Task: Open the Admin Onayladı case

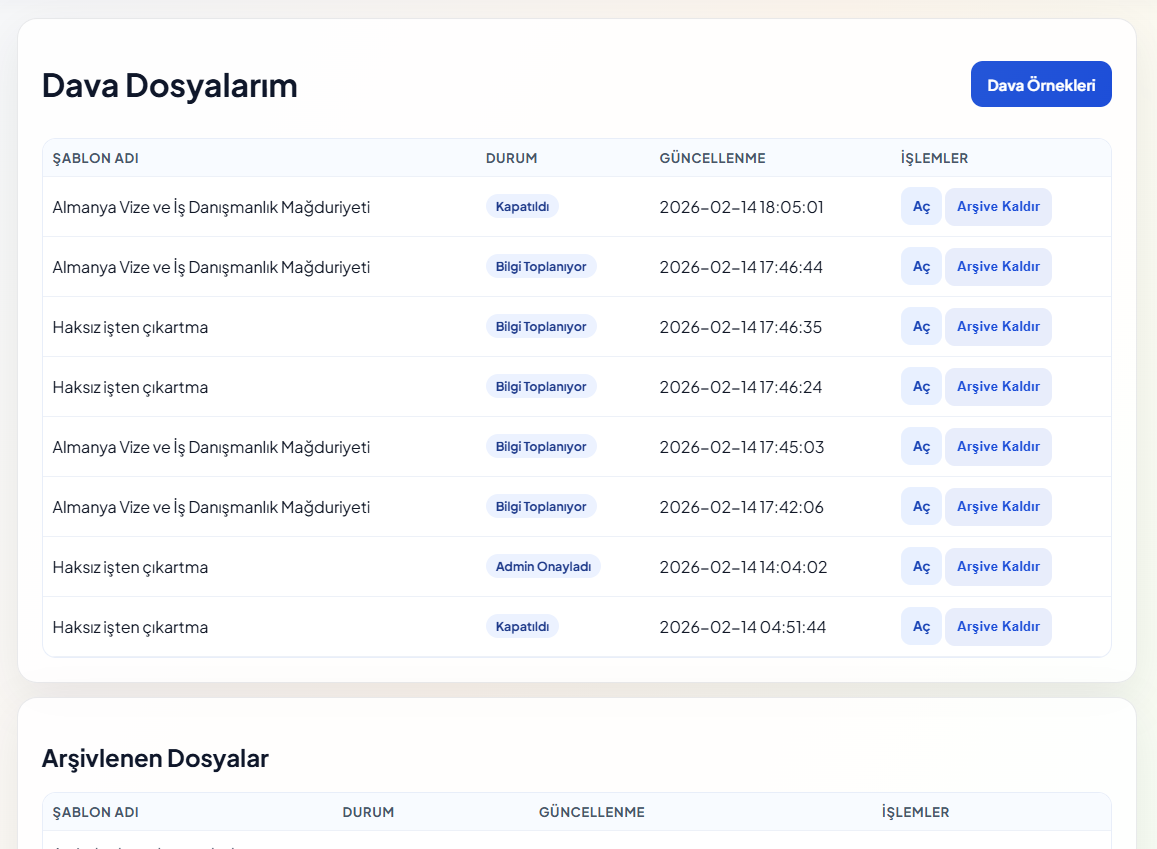Action: click(x=920, y=566)
